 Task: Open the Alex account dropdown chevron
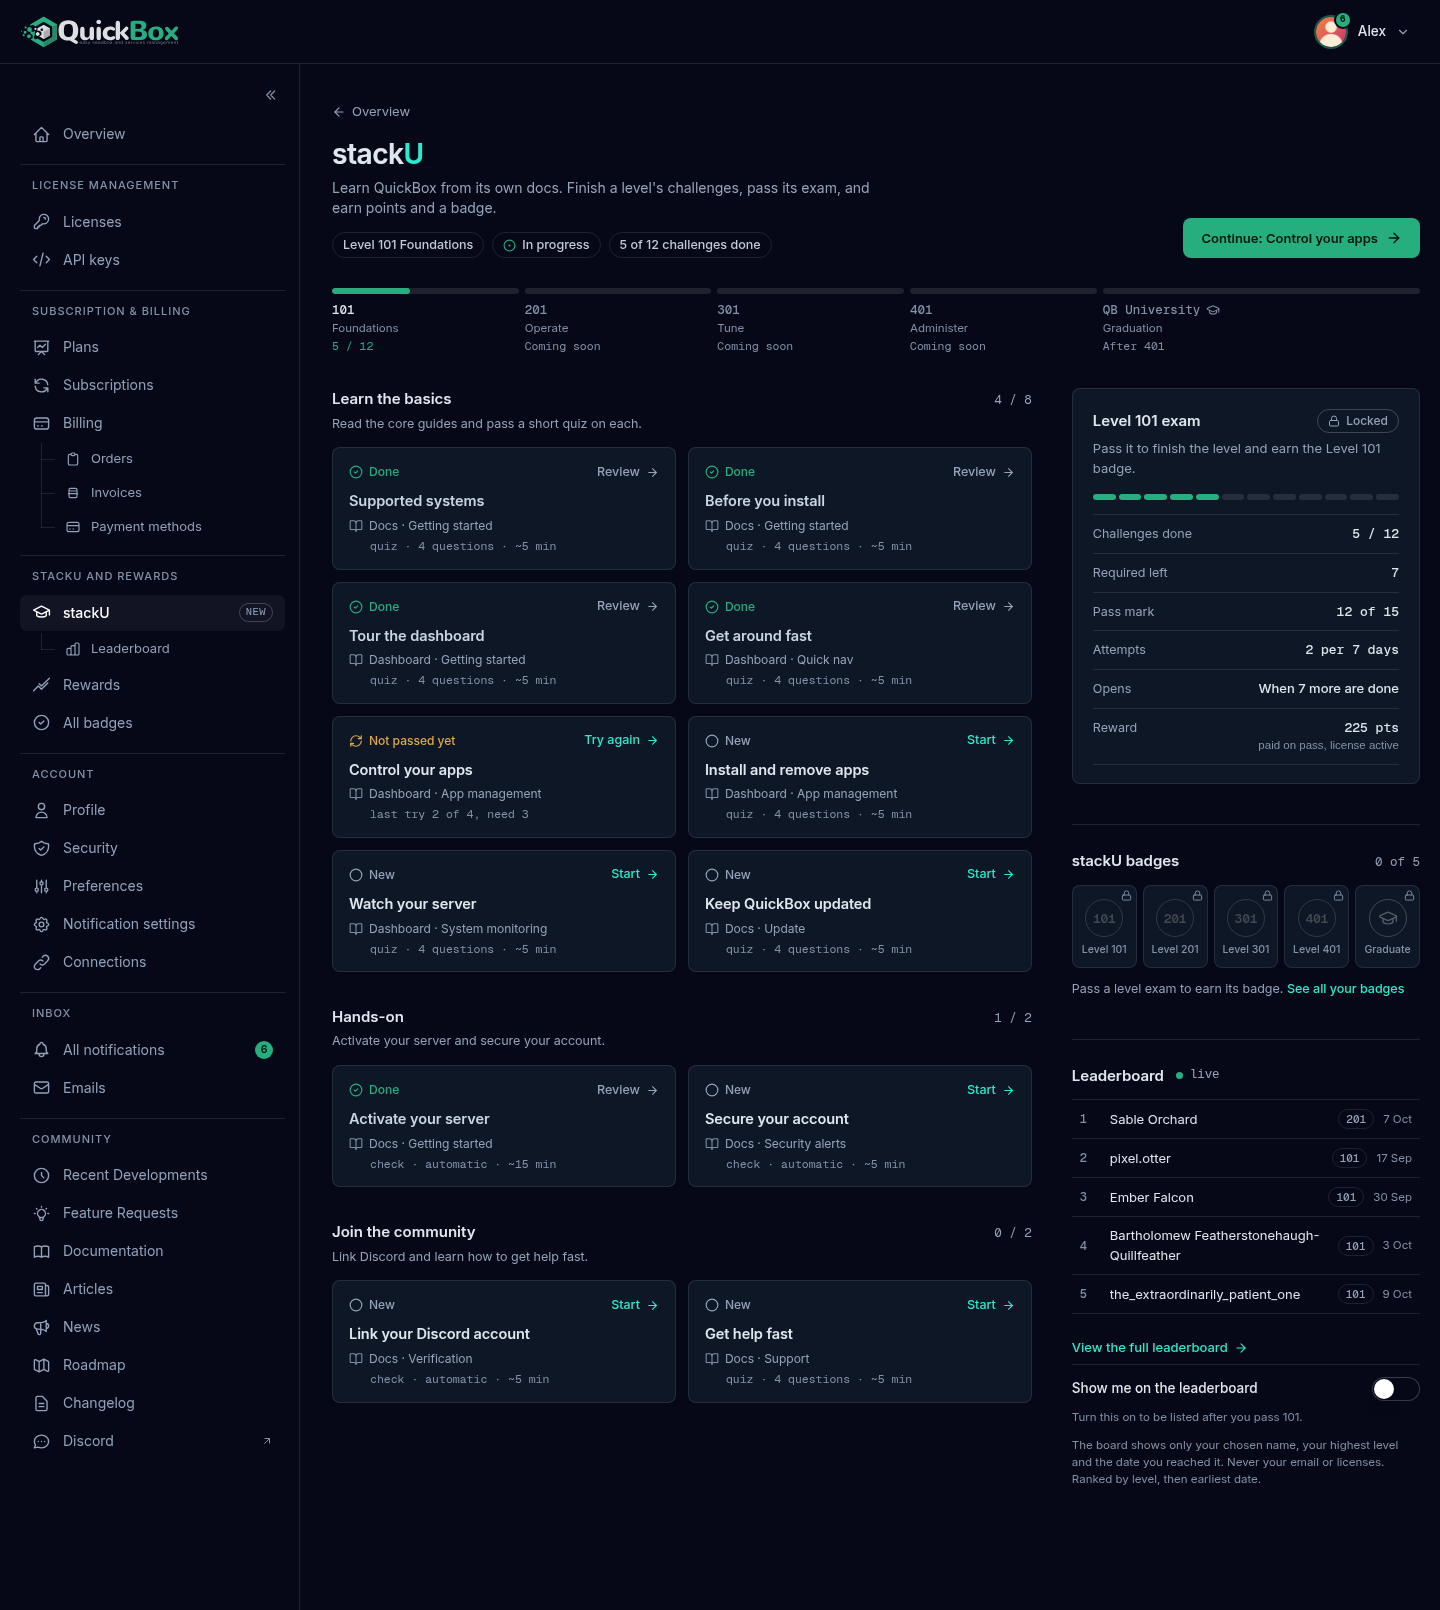(1403, 32)
